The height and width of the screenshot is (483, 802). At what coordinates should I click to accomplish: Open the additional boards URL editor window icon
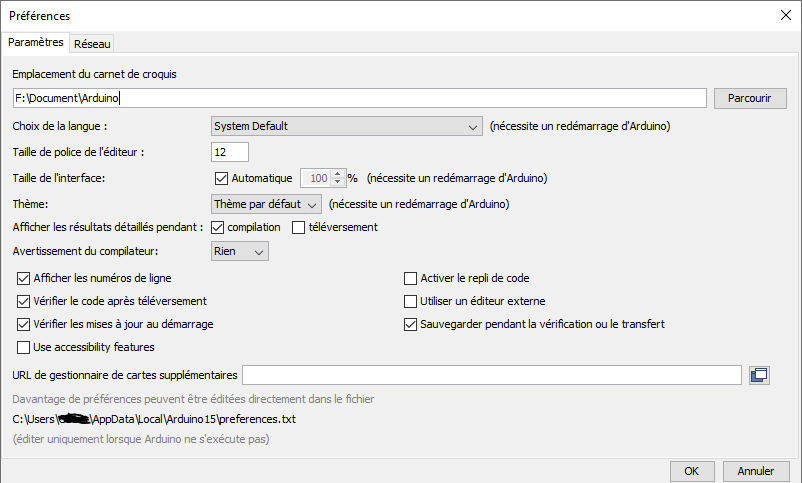[x=759, y=375]
